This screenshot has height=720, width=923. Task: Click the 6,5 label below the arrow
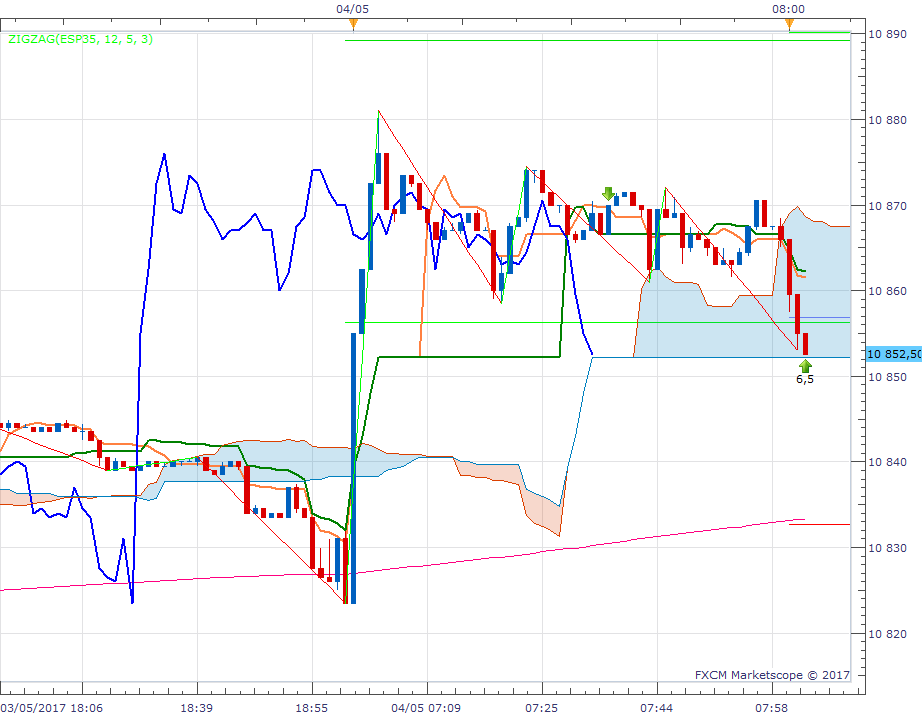click(x=805, y=379)
